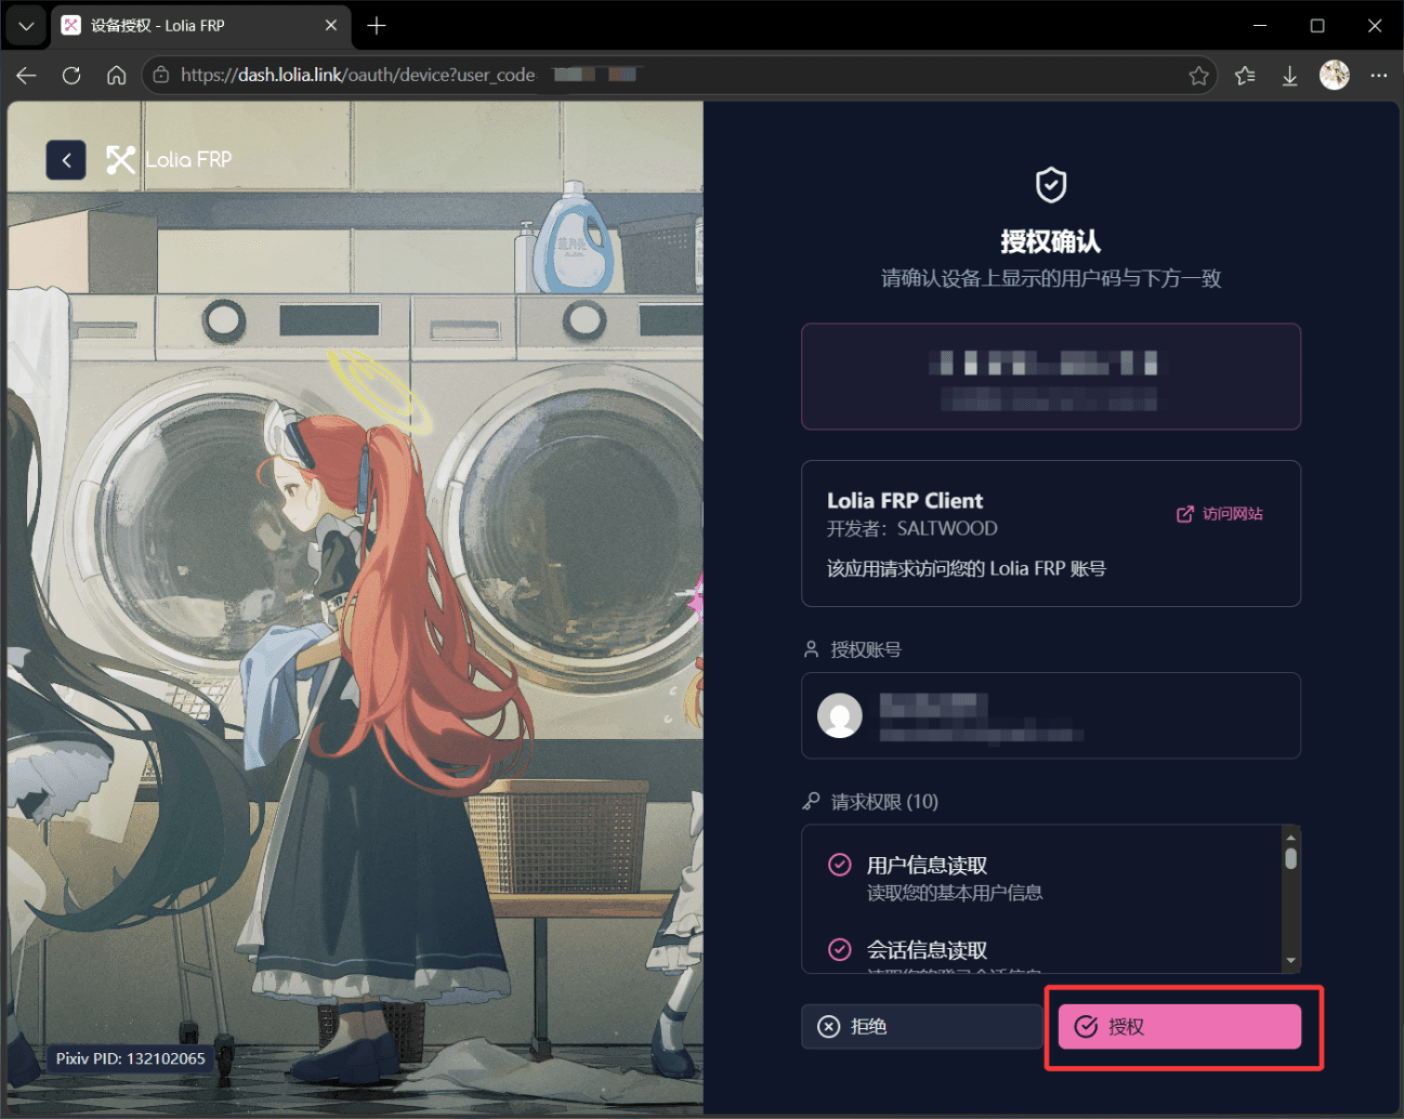Close the 设备授权 tab
The height and width of the screenshot is (1119, 1404).
(x=331, y=26)
